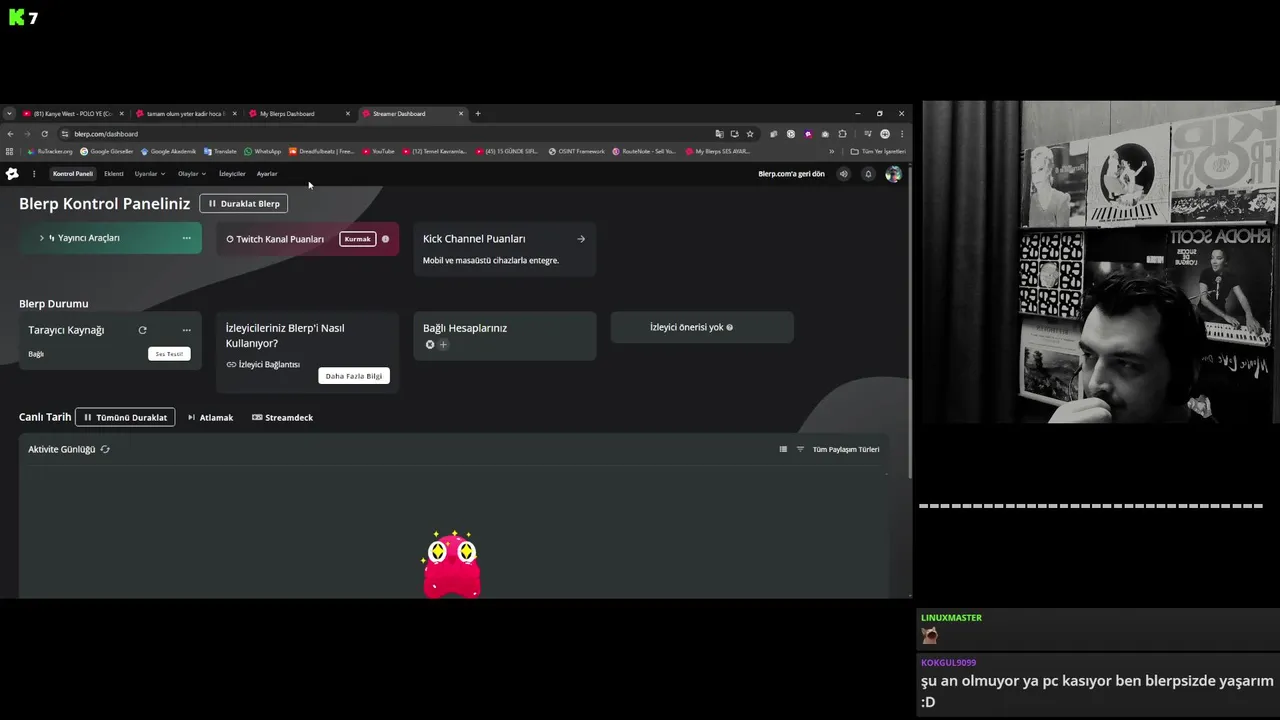1280x720 pixels.
Task: Click the LINUXMASTER chat username
Action: [x=951, y=618]
